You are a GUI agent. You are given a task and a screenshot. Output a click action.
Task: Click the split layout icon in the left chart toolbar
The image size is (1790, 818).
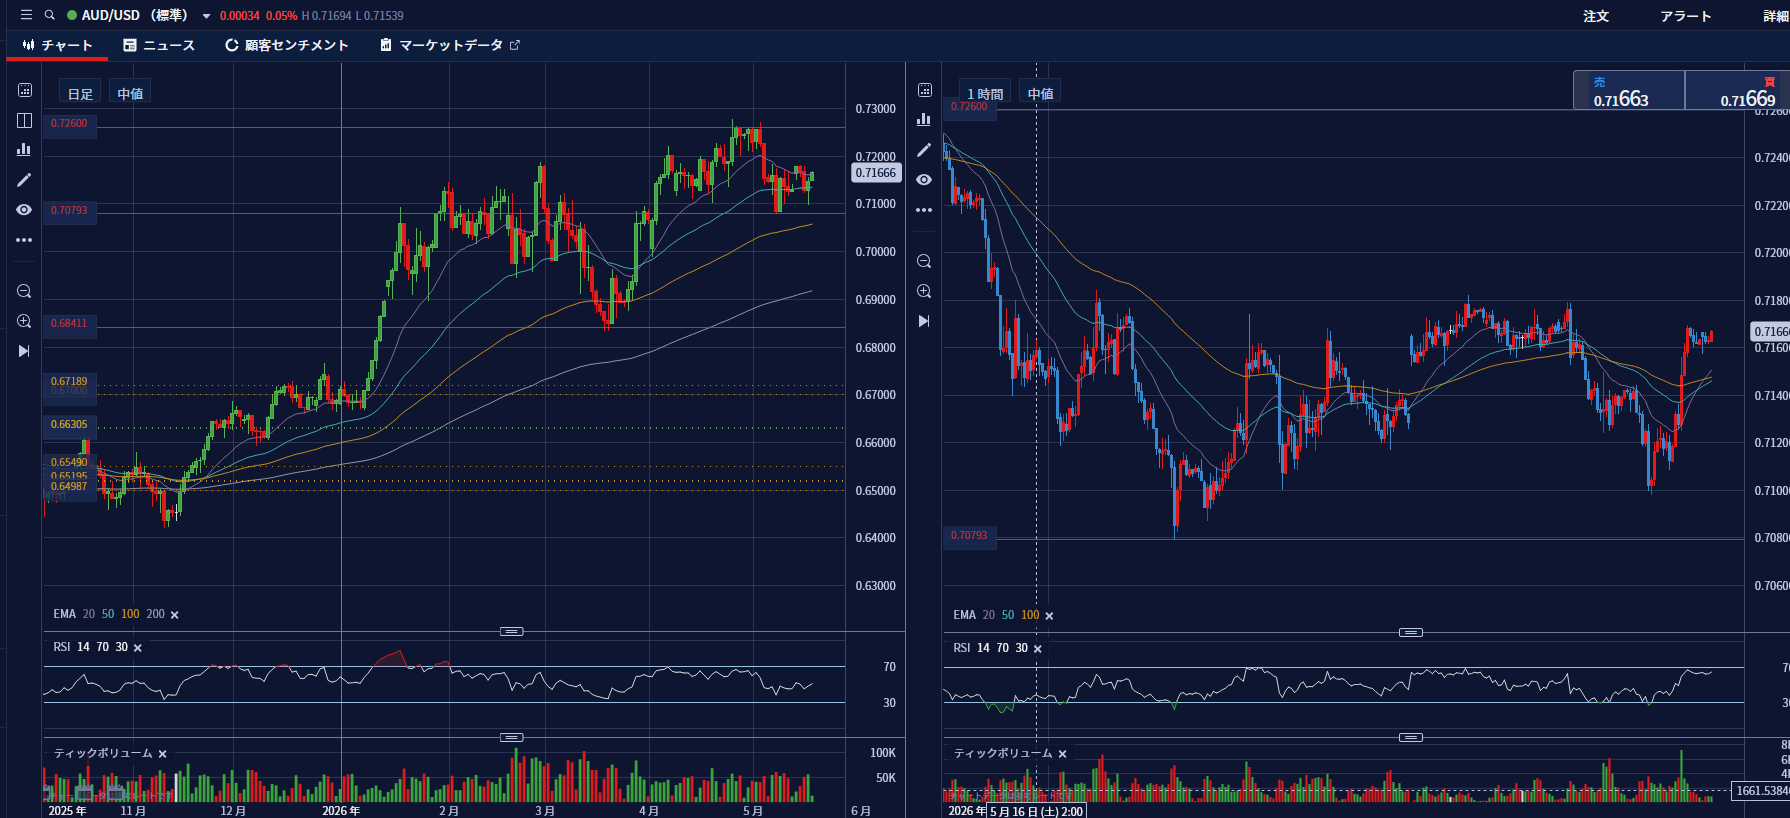[25, 120]
